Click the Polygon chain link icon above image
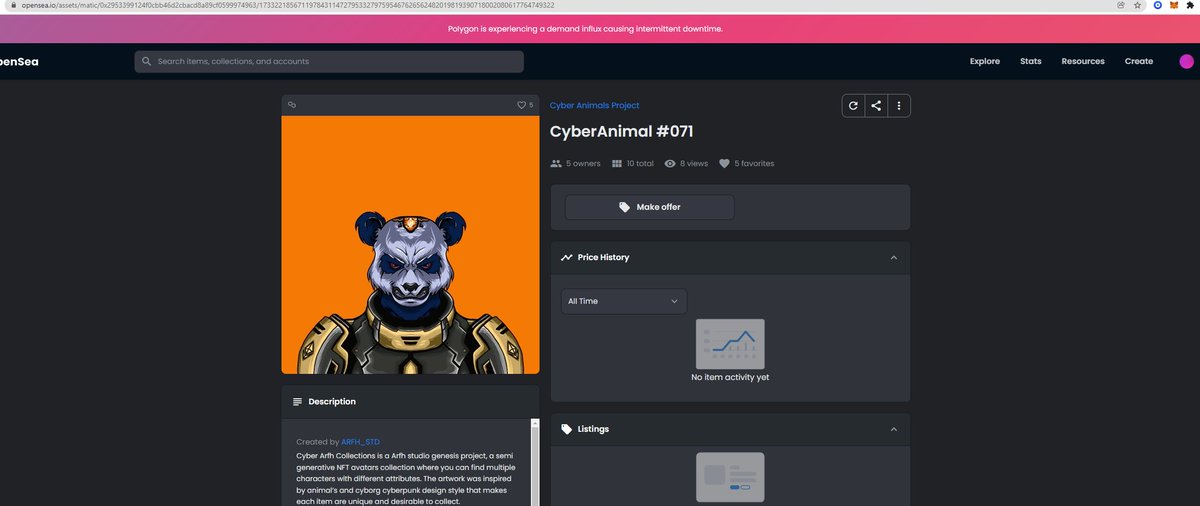This screenshot has height=506, width=1200. click(x=292, y=104)
